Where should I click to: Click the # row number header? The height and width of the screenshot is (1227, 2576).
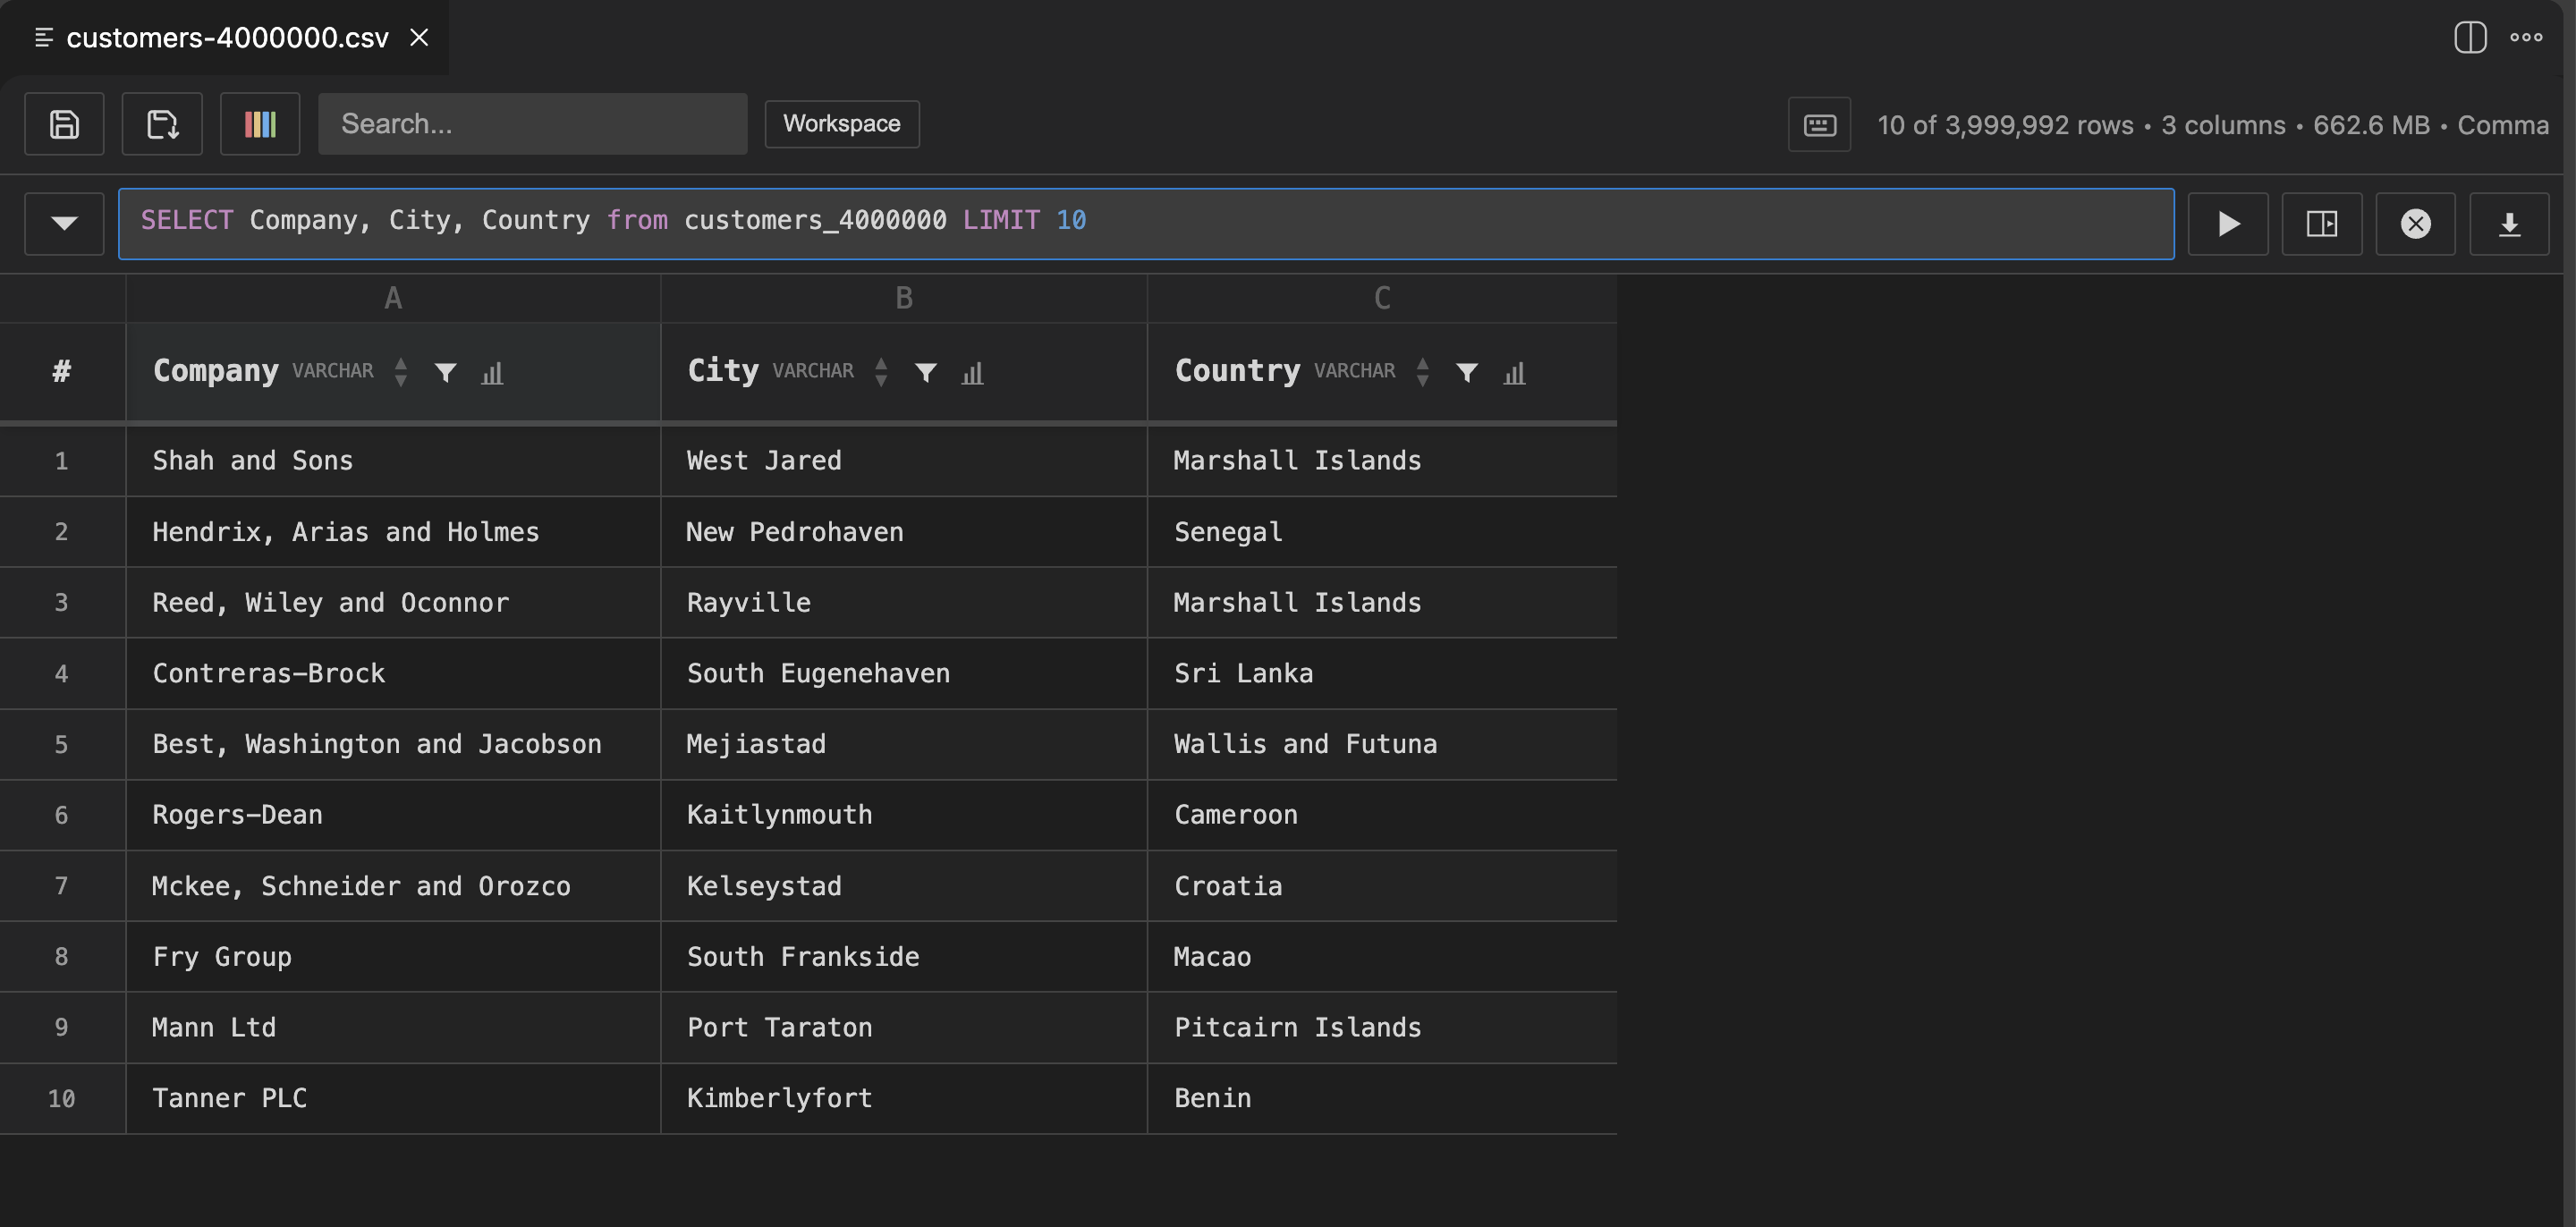pyautogui.click(x=62, y=371)
